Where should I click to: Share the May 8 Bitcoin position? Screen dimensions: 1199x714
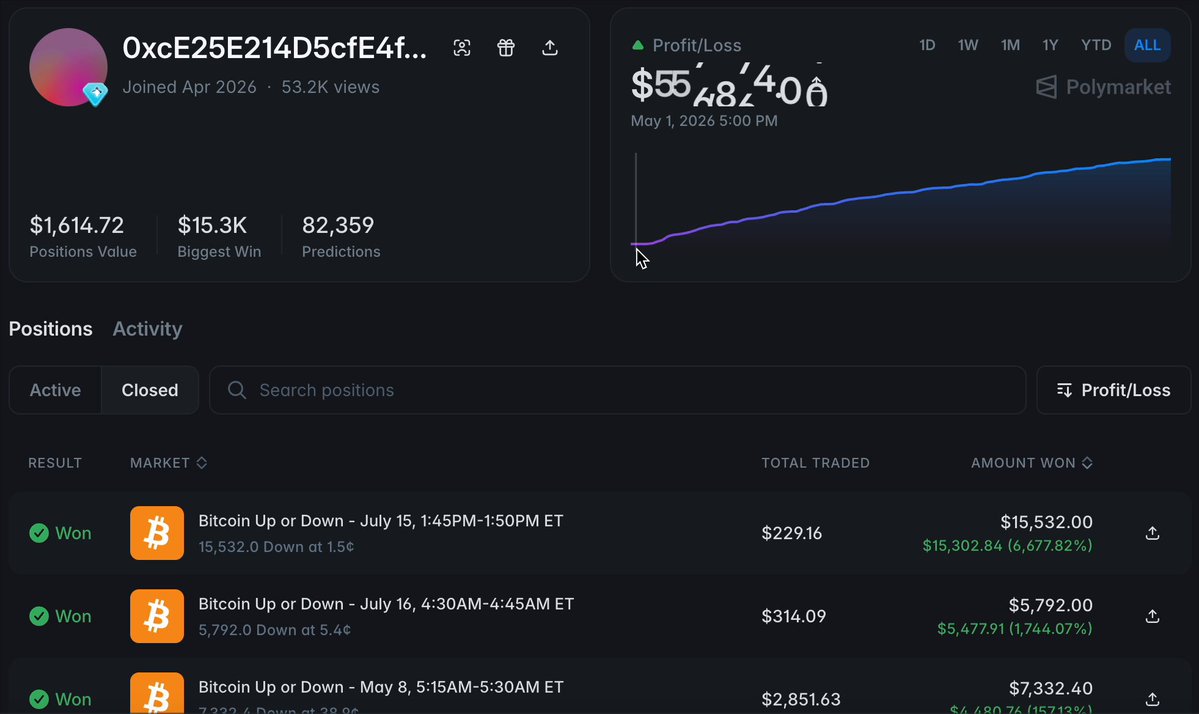point(1152,699)
